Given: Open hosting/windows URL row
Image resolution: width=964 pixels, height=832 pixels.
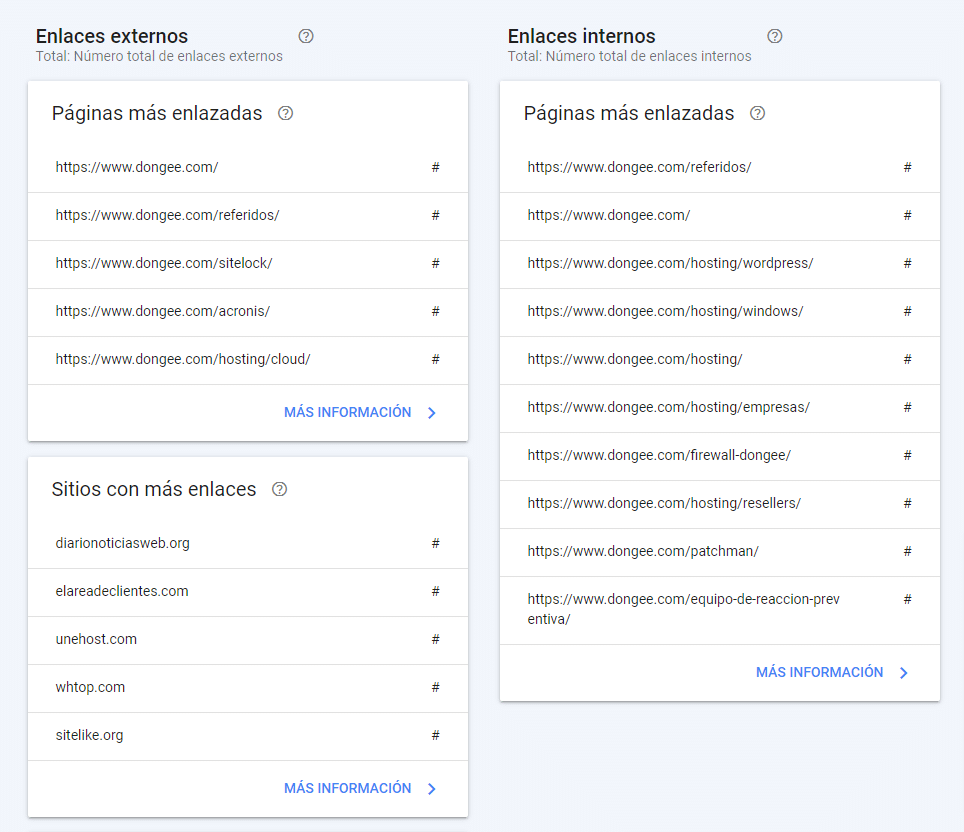Looking at the screenshot, I should tap(720, 312).
